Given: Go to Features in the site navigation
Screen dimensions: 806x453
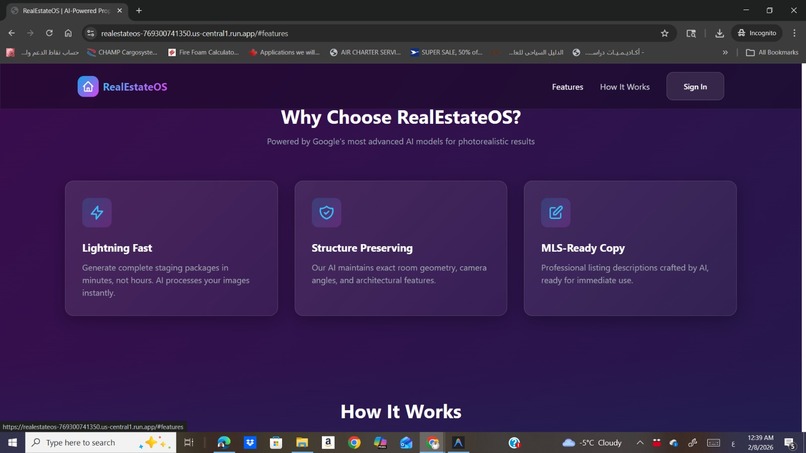Looking at the screenshot, I should tap(567, 87).
